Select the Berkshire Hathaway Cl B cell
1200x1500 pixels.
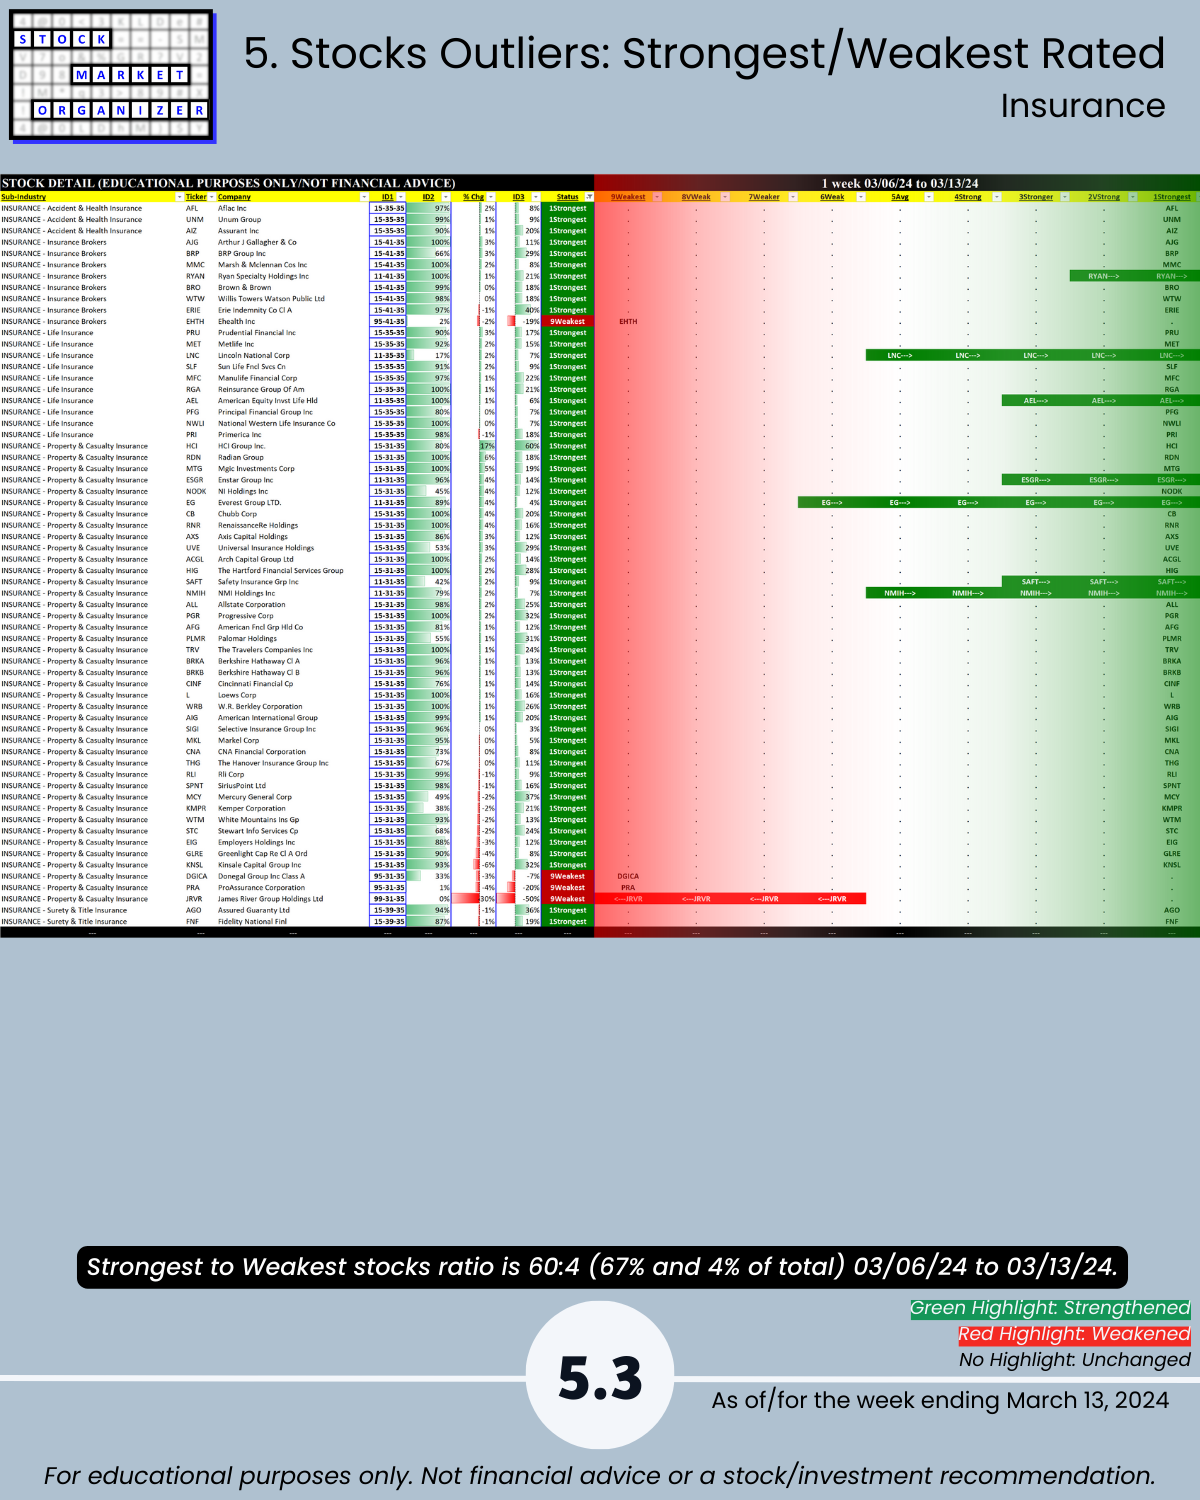pyautogui.click(x=259, y=672)
